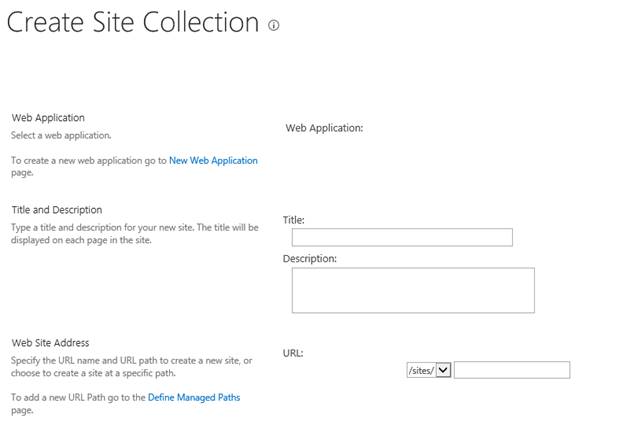
Task: Focus the Title text field
Action: (x=402, y=237)
